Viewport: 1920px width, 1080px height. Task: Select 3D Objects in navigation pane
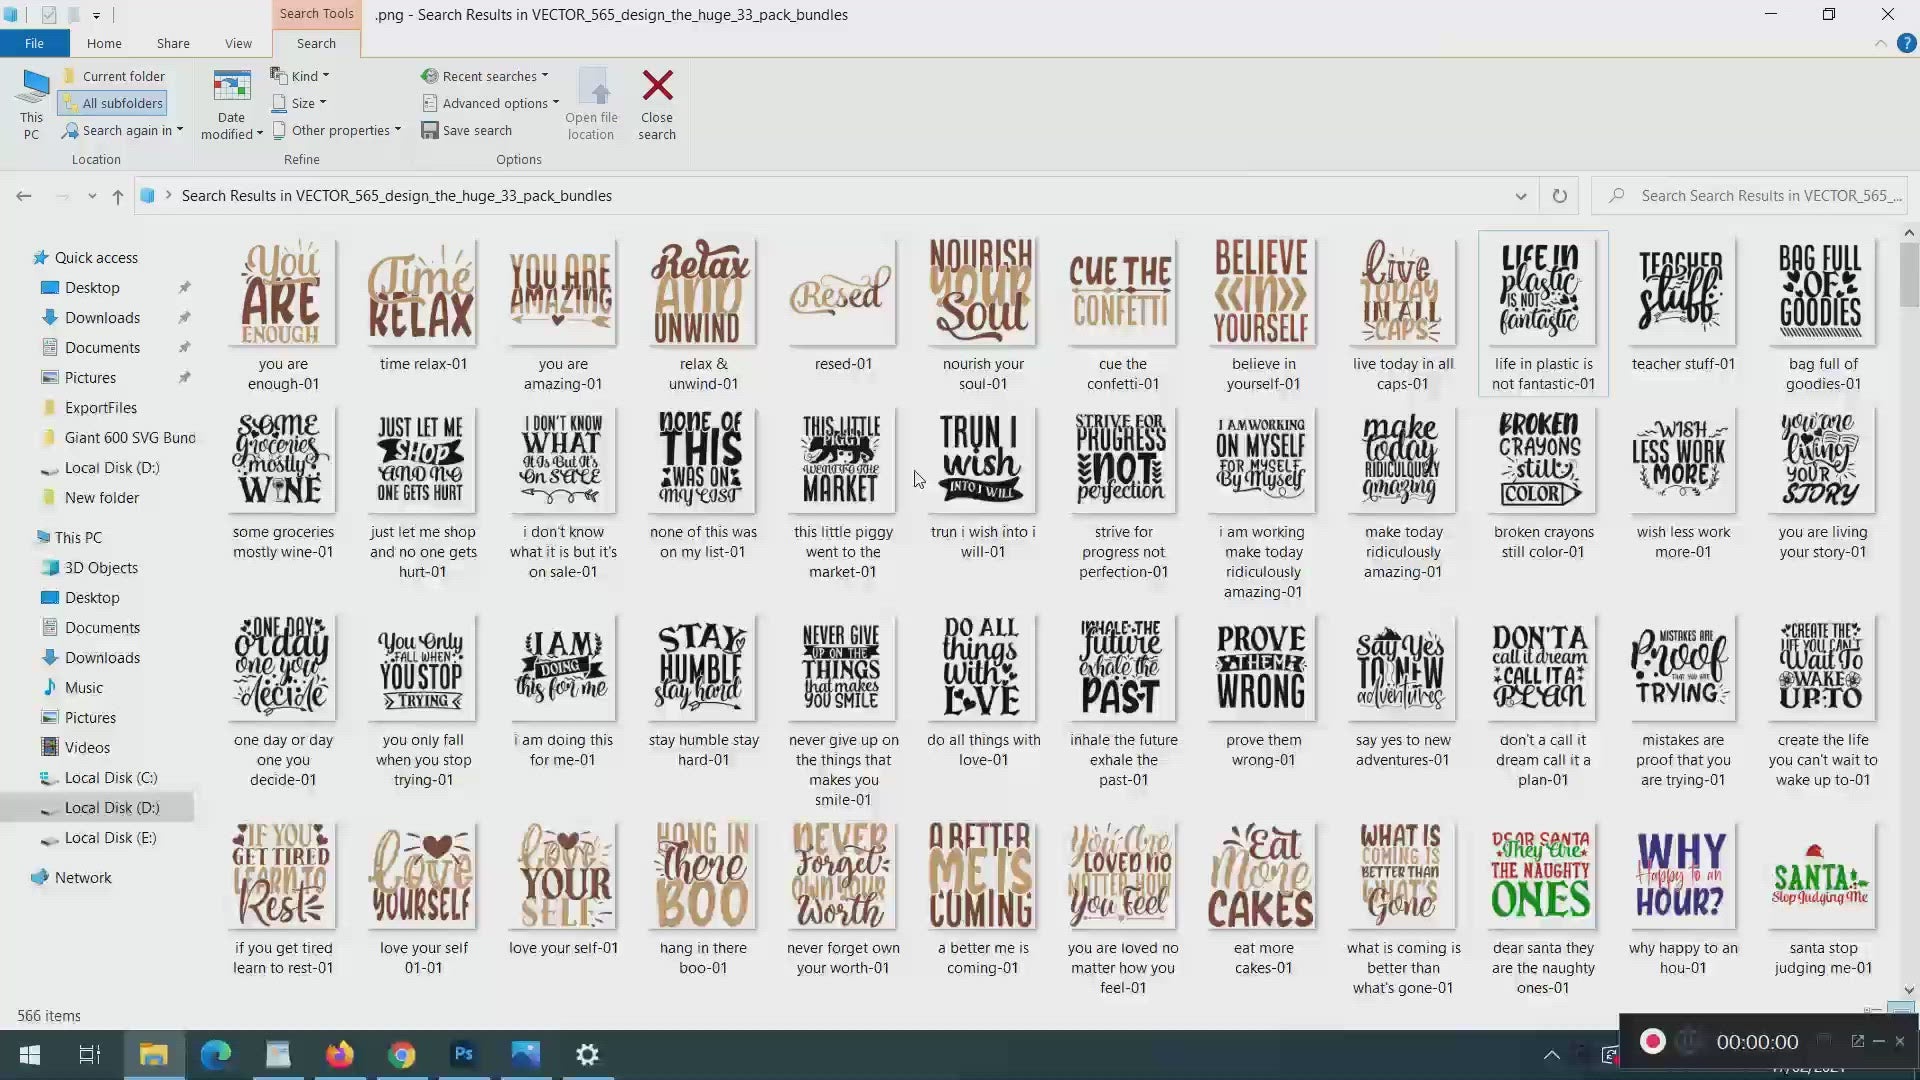tap(101, 567)
